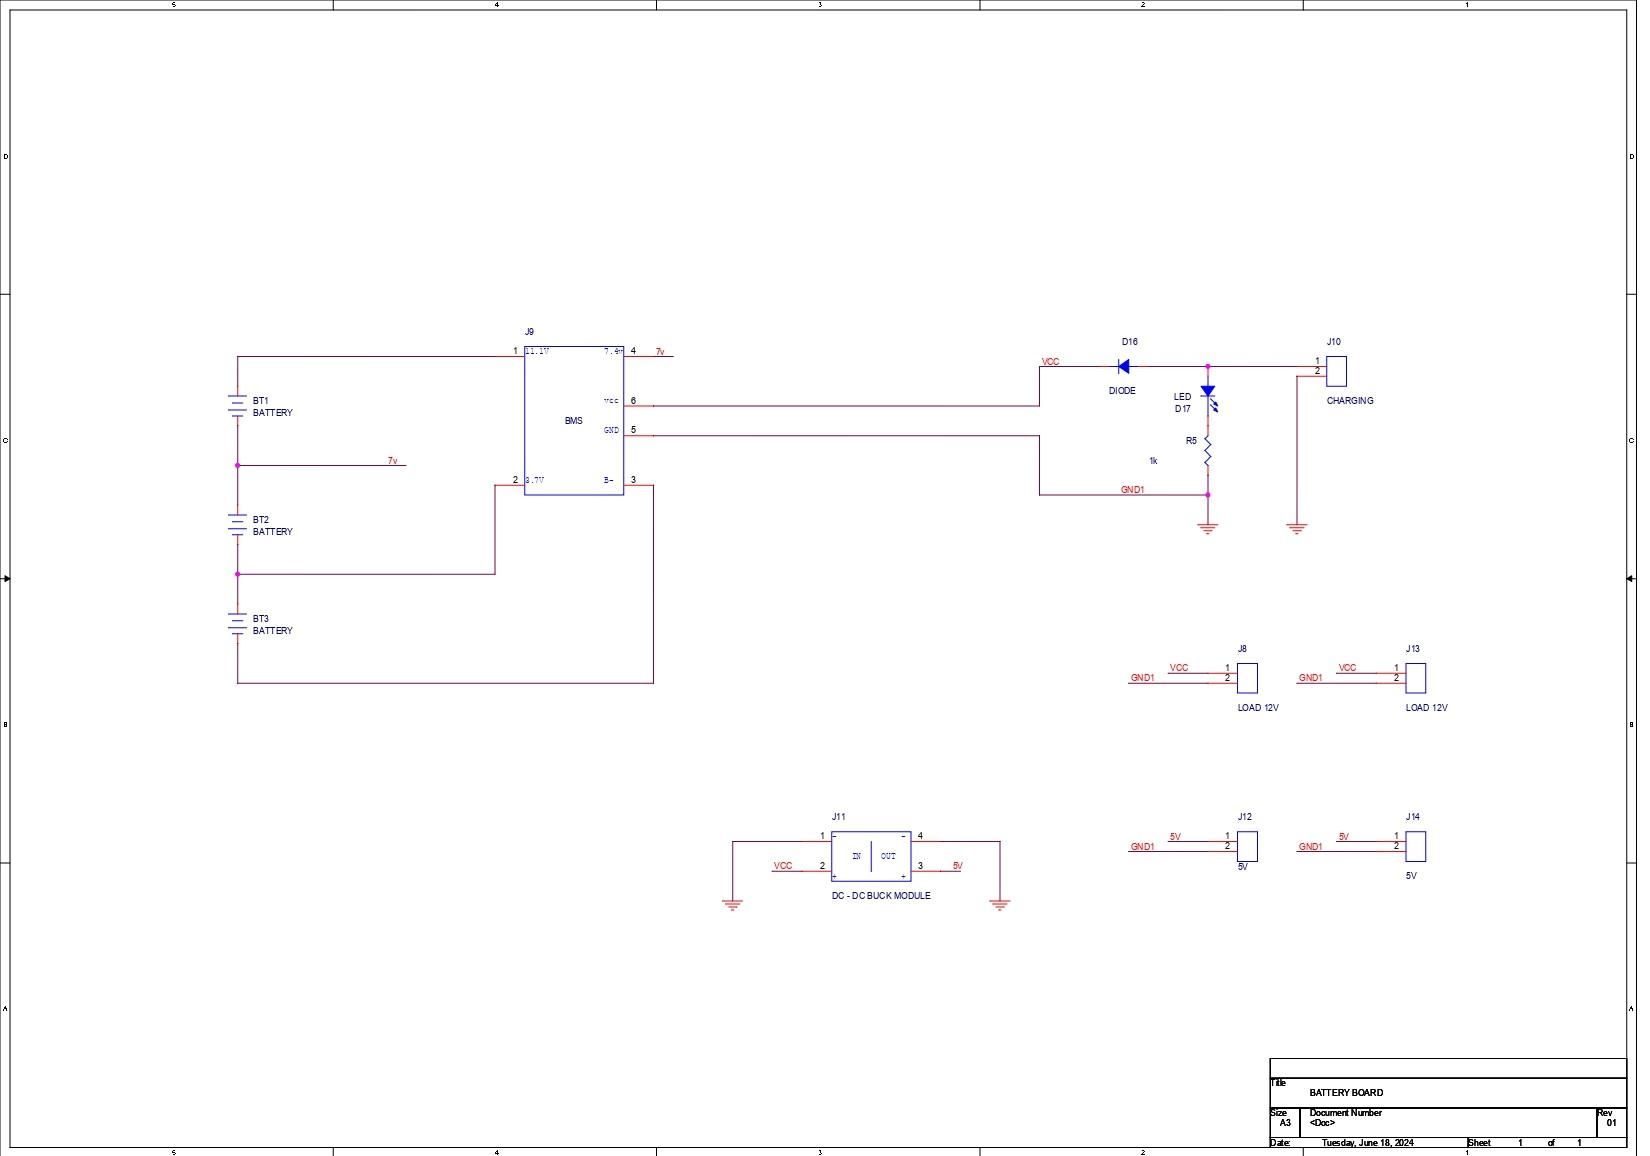Select the D17 LED symbol
Screen dimensions: 1650x1156
(x=1209, y=396)
